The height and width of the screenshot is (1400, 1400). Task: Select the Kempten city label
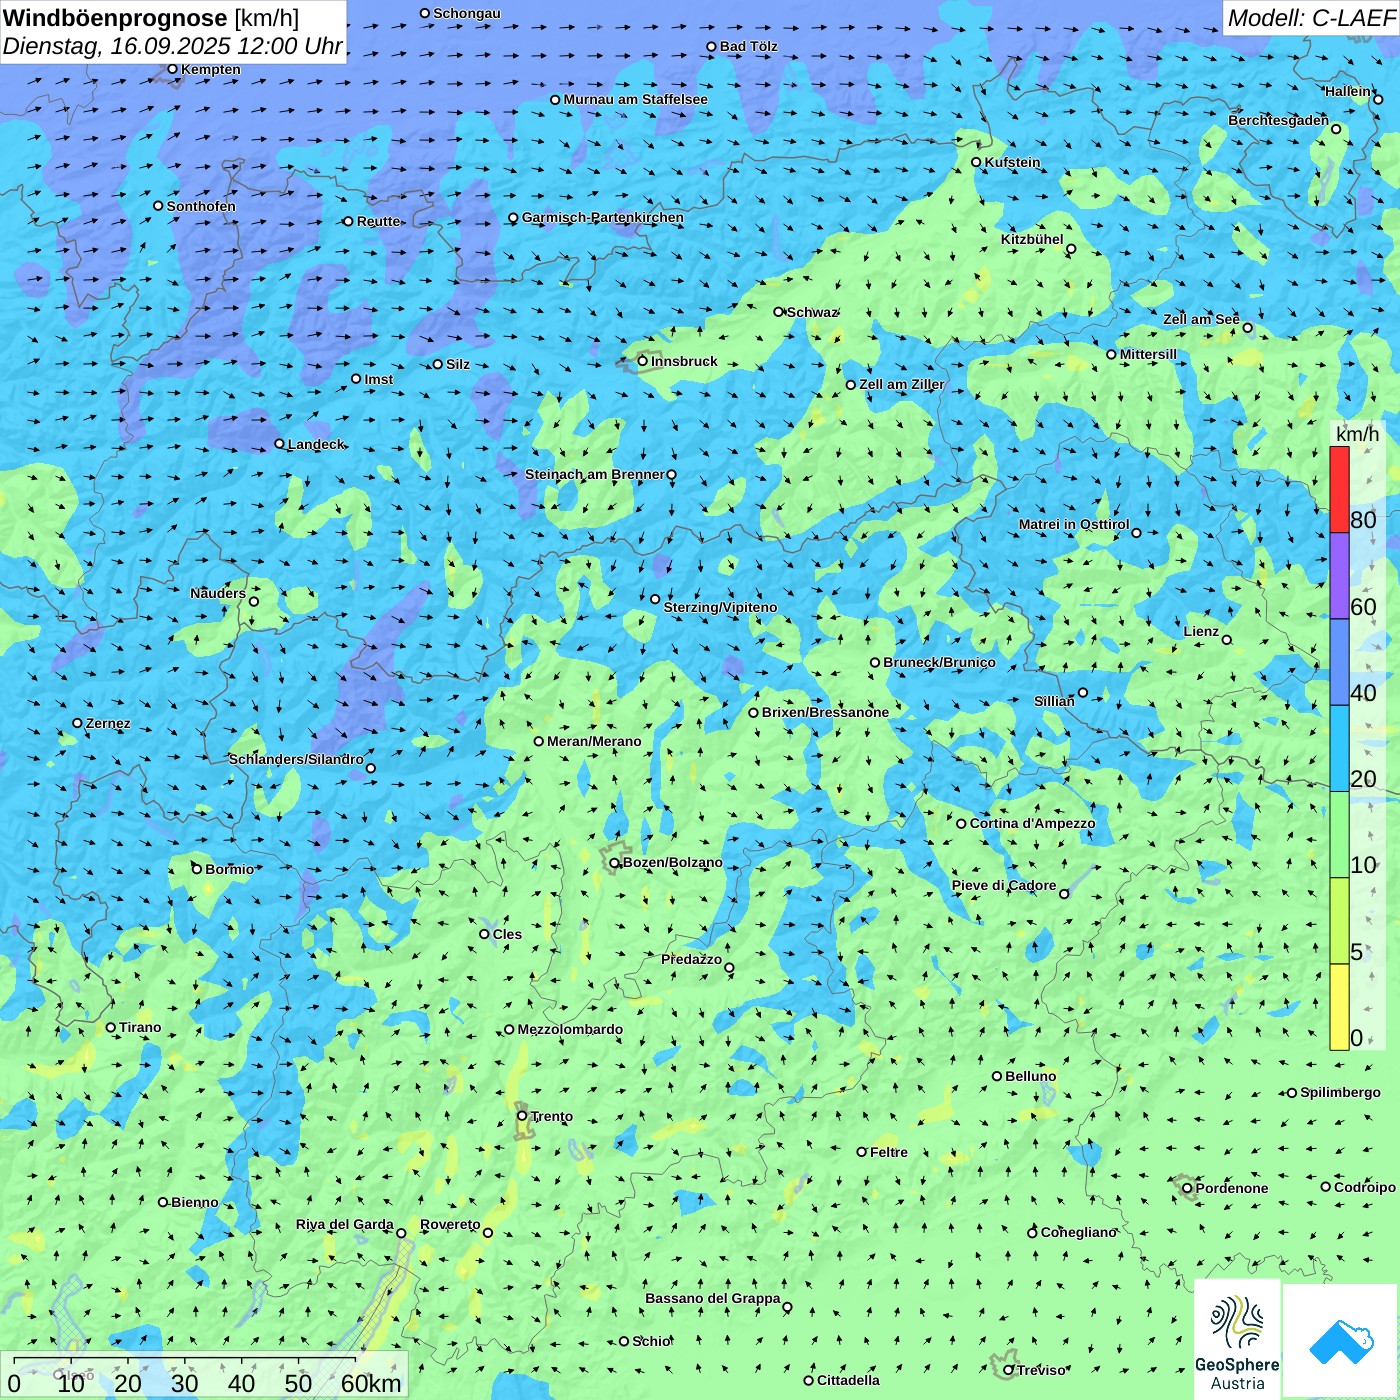coord(211,69)
